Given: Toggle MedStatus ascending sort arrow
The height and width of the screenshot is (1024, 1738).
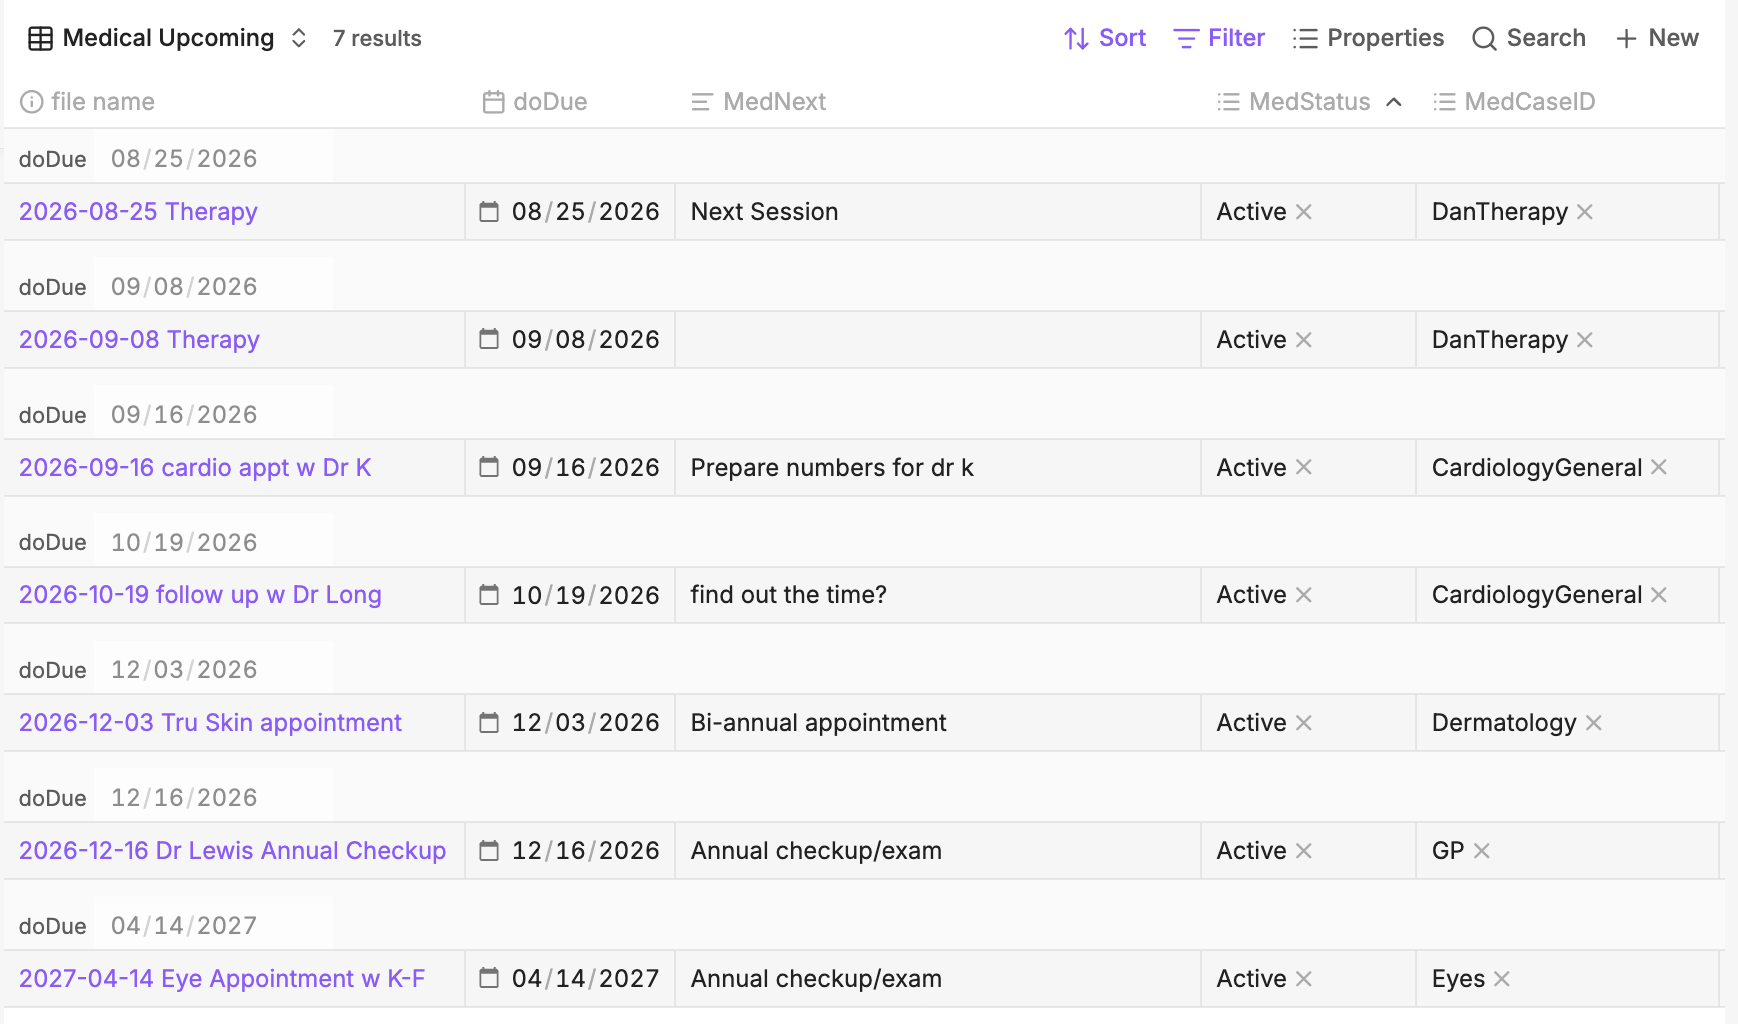Looking at the screenshot, I should click(1394, 102).
